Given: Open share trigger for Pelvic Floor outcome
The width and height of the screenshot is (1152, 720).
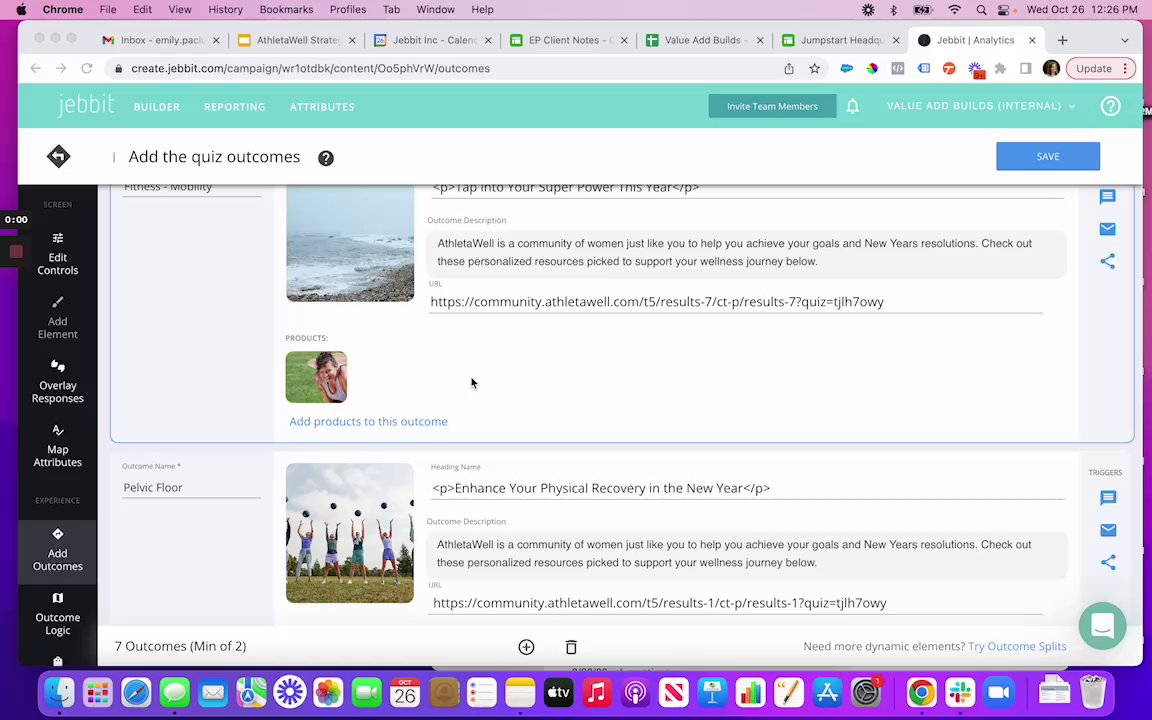Looking at the screenshot, I should pyautogui.click(x=1108, y=563).
